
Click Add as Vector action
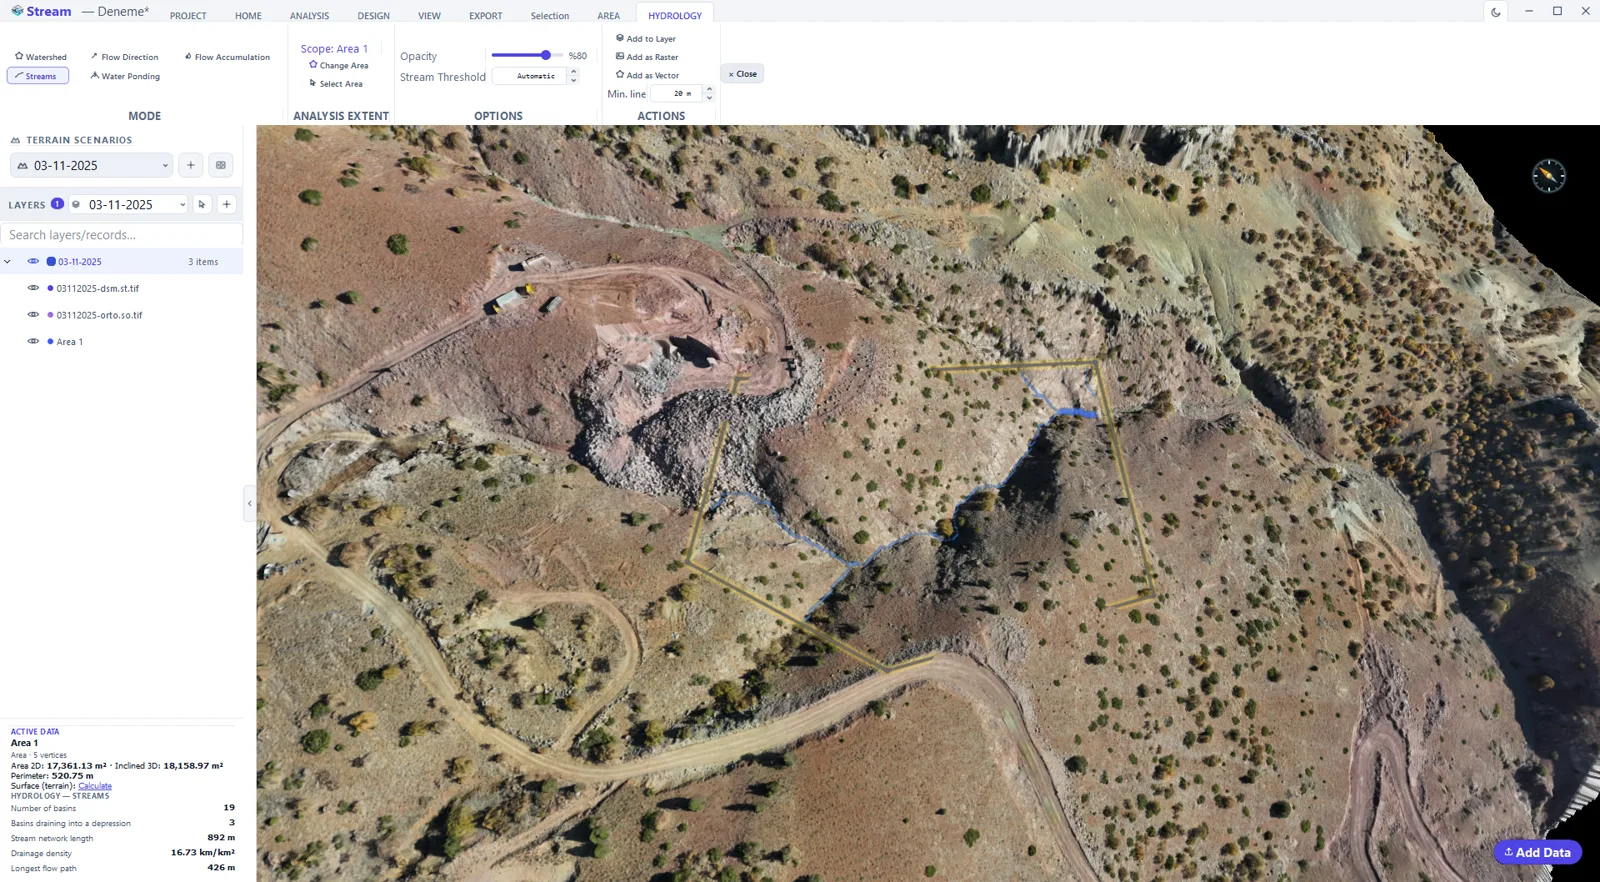[647, 75]
